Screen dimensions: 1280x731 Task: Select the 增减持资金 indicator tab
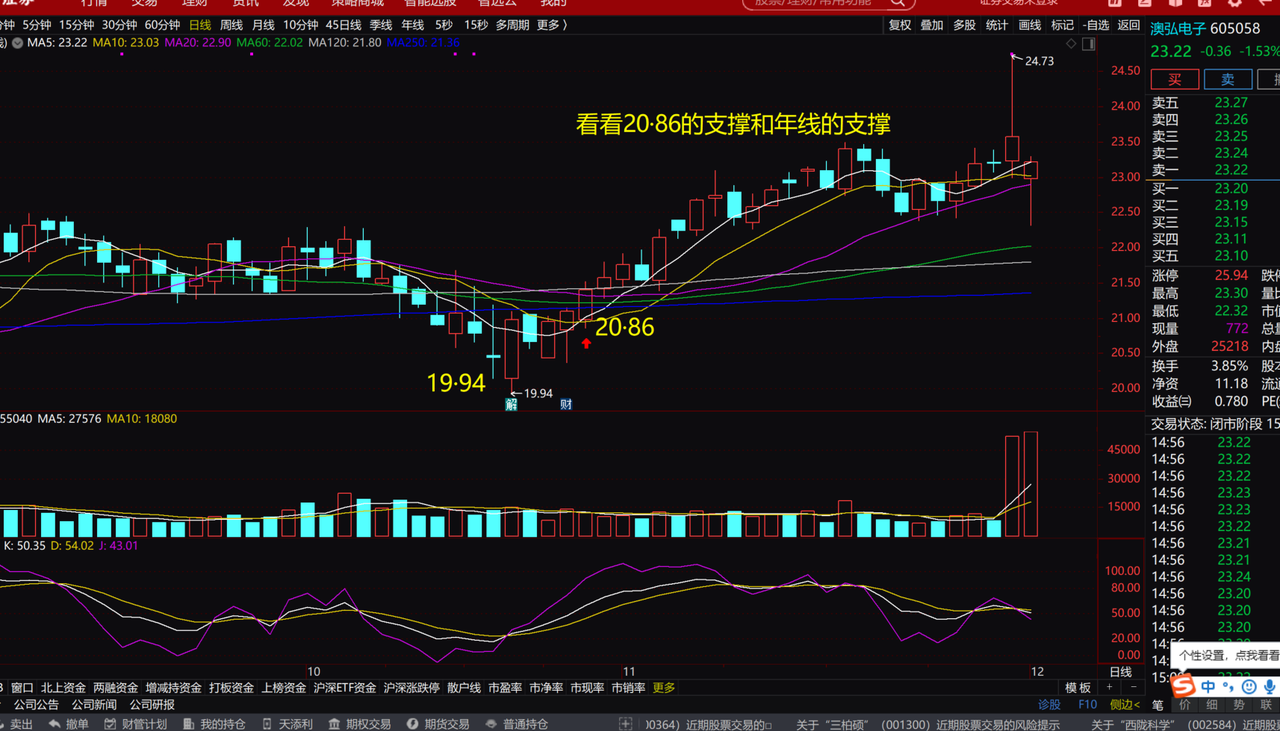click(174, 688)
